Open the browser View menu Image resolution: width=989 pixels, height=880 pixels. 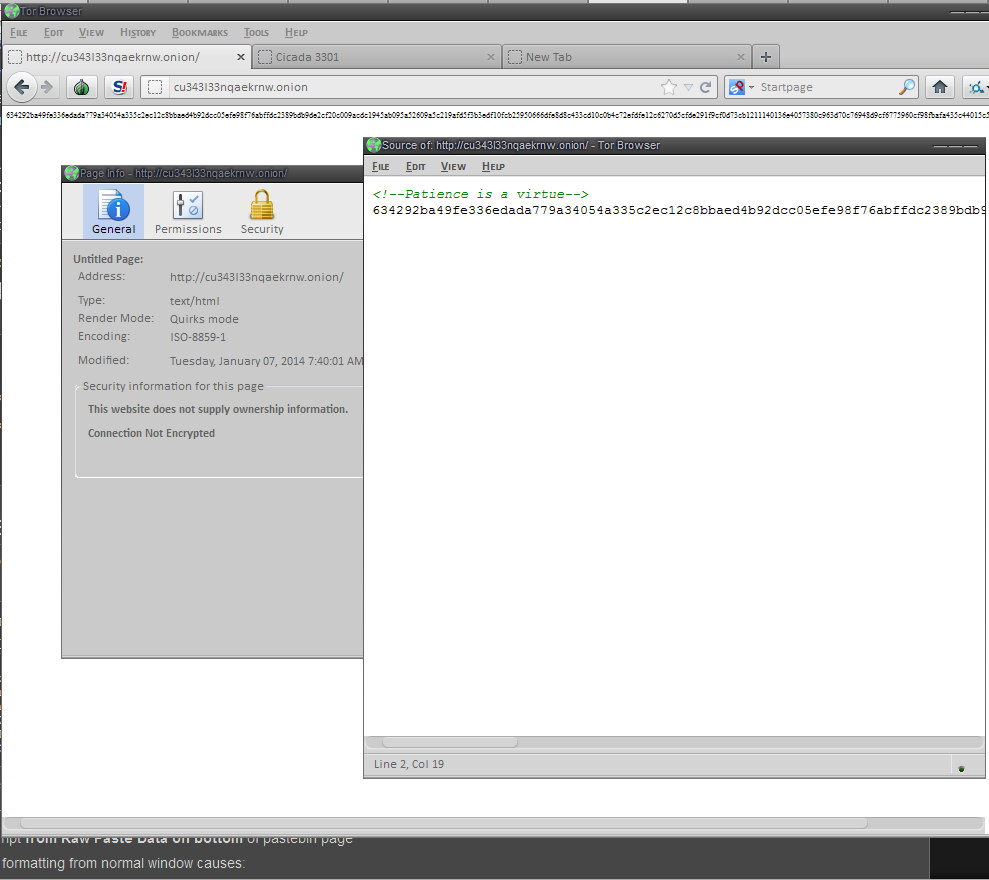(91, 32)
